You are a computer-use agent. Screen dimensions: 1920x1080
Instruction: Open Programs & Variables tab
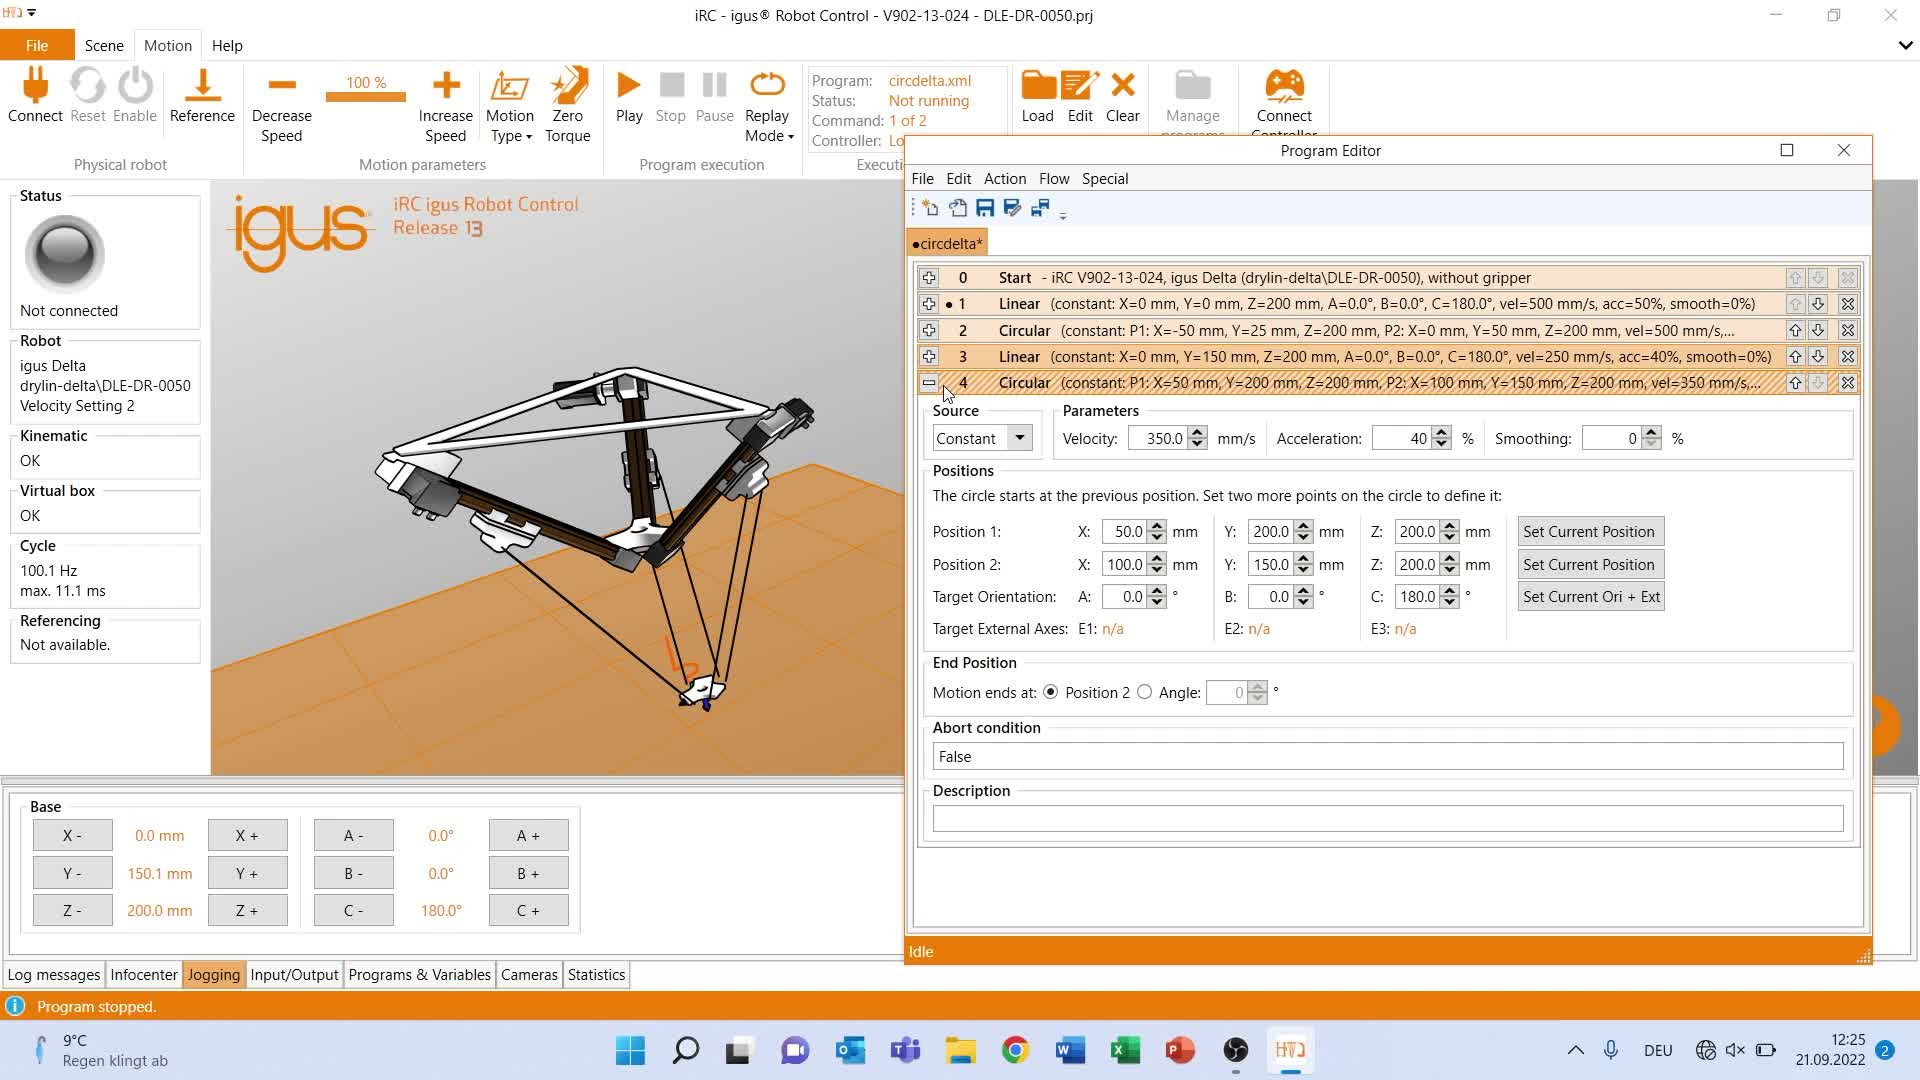pos(420,975)
